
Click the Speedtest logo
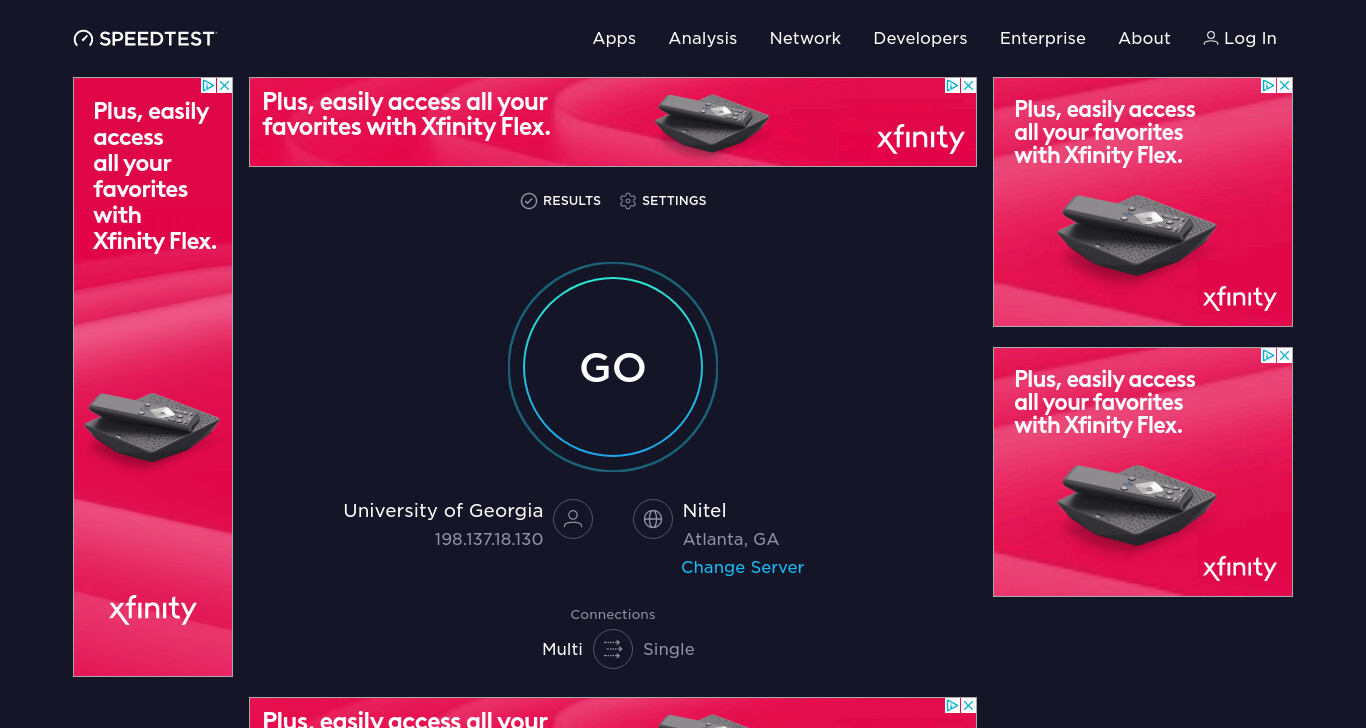click(145, 38)
